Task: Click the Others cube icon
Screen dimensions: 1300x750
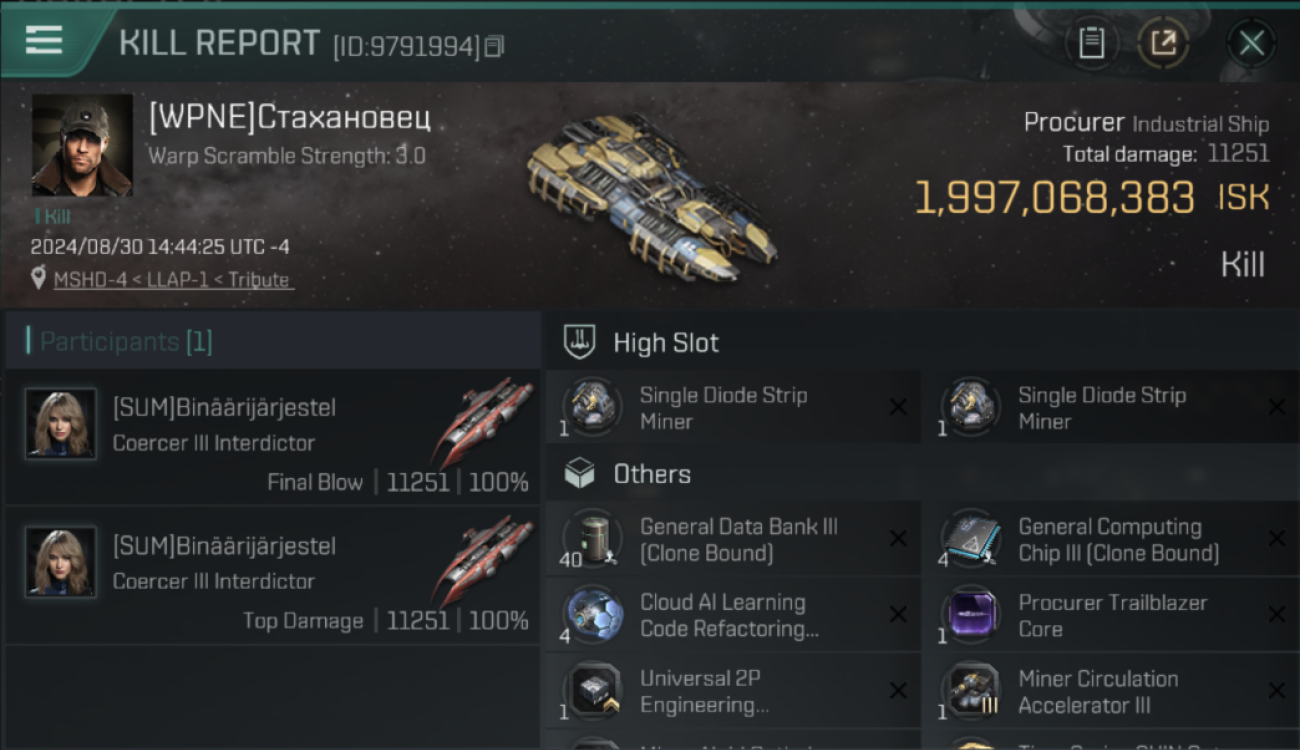Action: (x=580, y=474)
